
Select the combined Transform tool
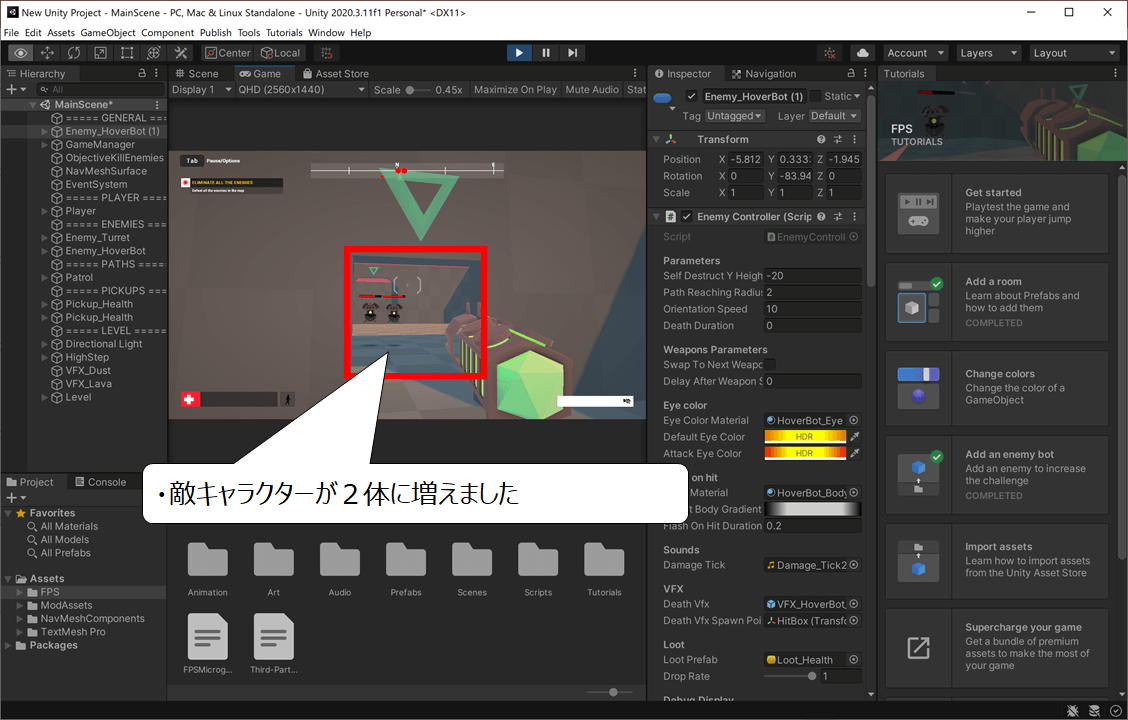(x=153, y=53)
